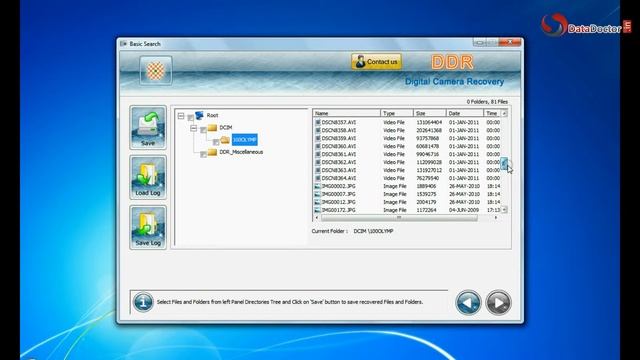The width and height of the screenshot is (640, 360).
Task: Select file name IMG00172.JPG
Action: [x=338, y=210]
